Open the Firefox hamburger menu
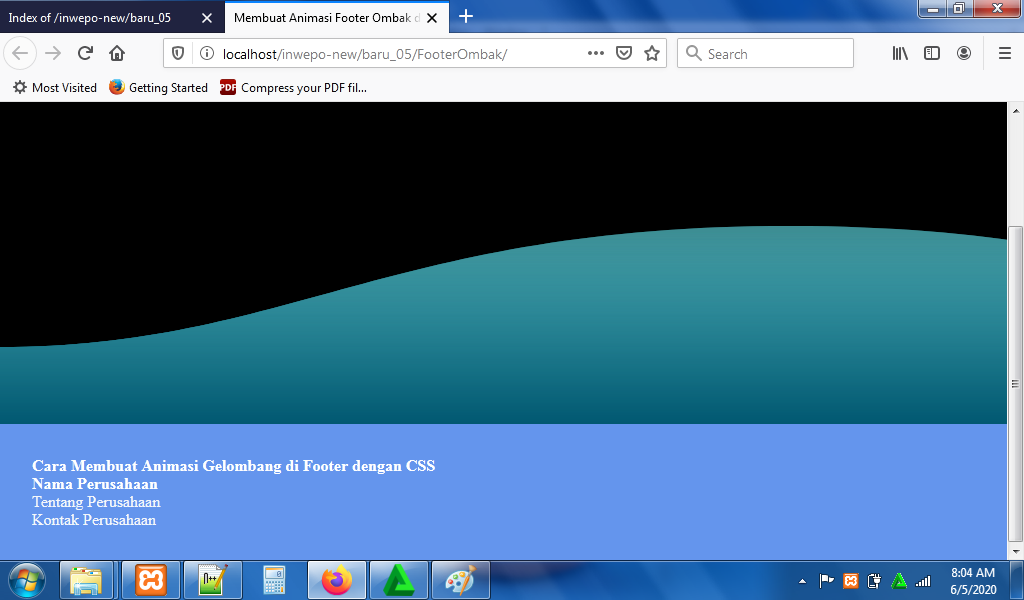The height and width of the screenshot is (600, 1024). click(1005, 54)
